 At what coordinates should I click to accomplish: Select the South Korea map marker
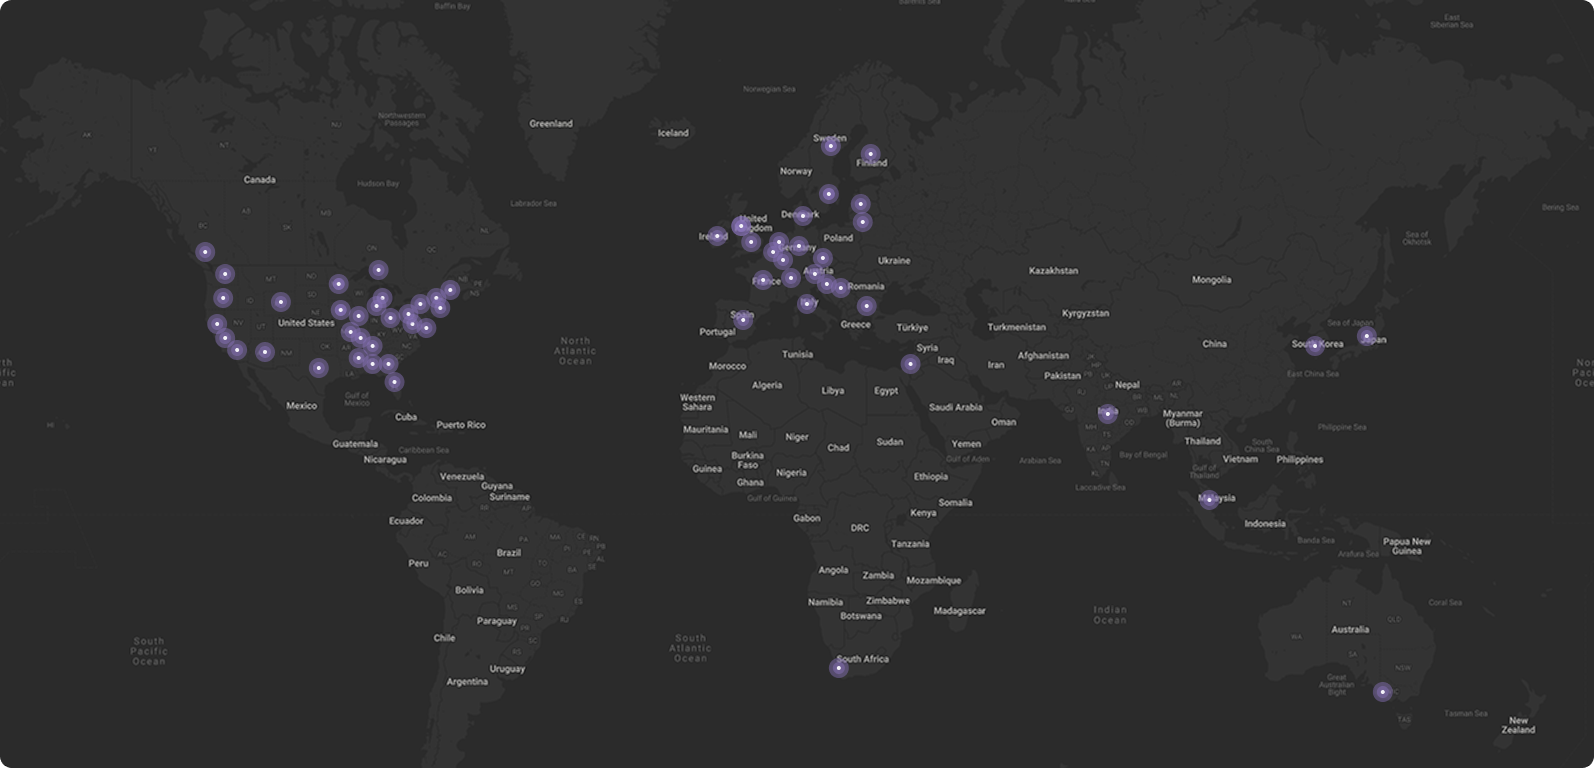pos(1315,346)
